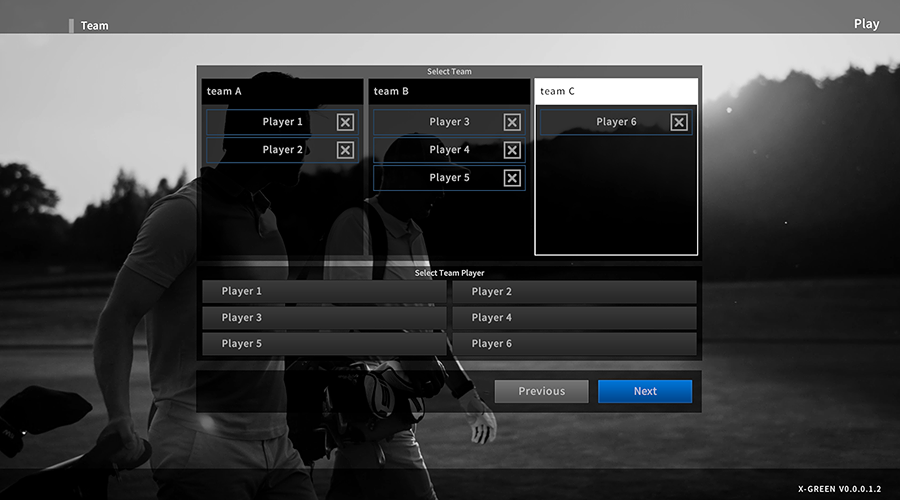900x500 pixels.
Task: Select the team C header
Action: click(616, 91)
